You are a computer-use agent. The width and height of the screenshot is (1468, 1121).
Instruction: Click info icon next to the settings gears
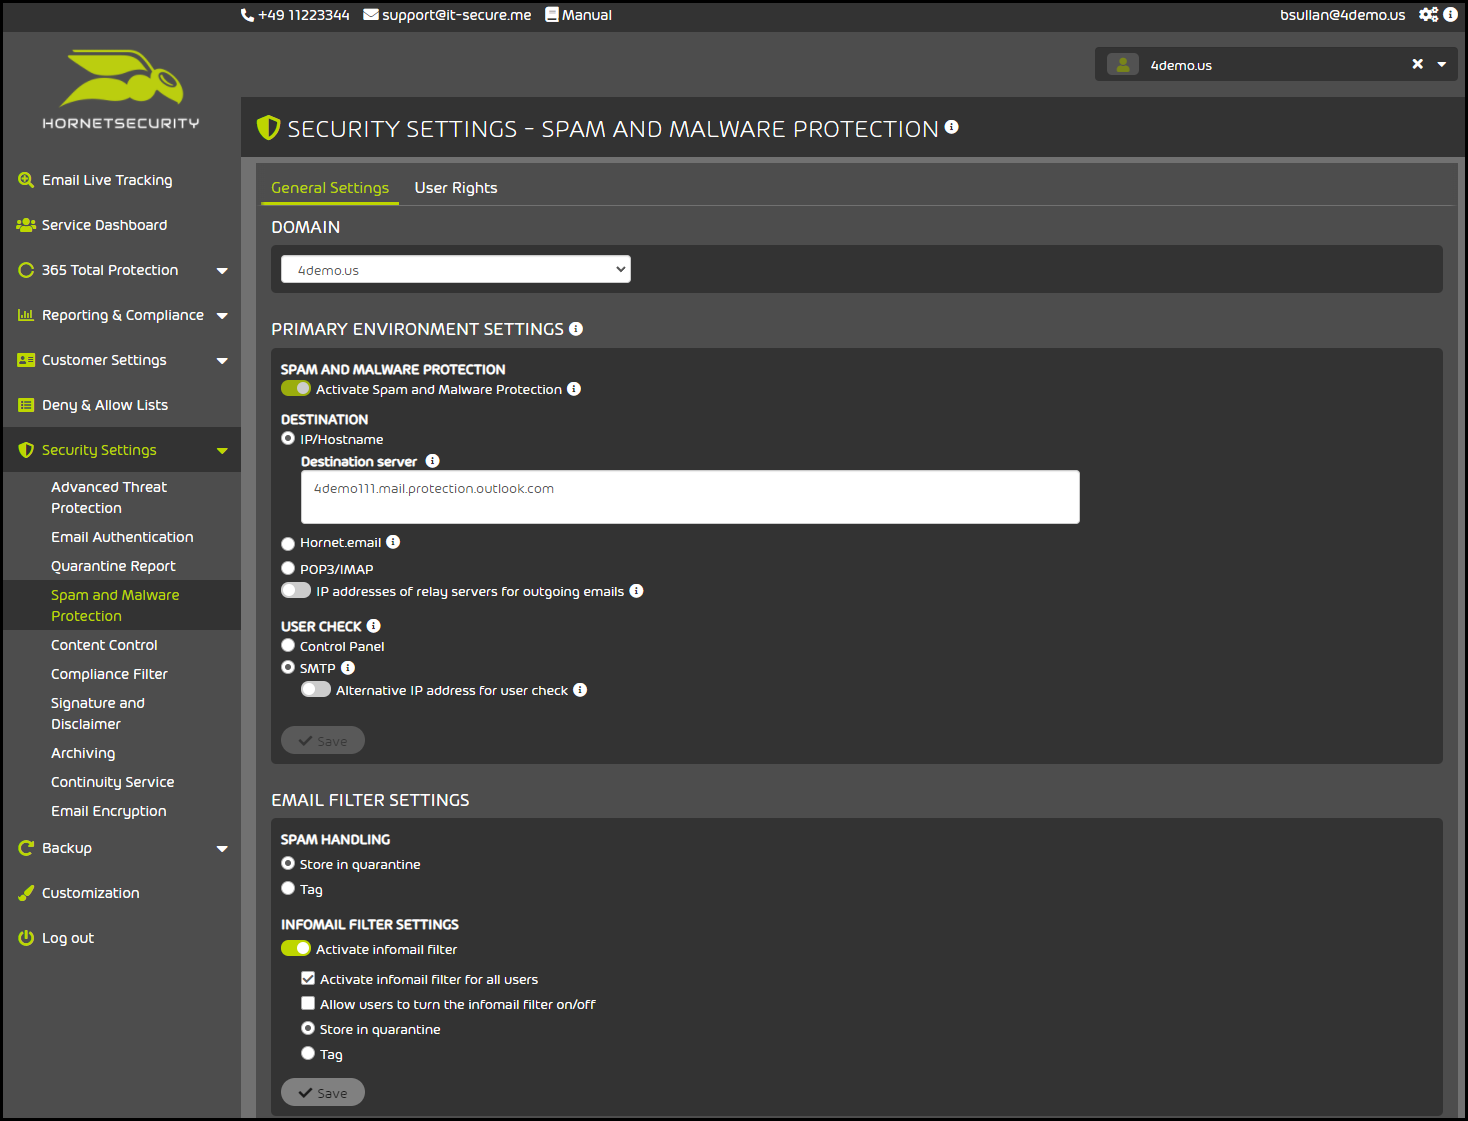coord(1451,15)
